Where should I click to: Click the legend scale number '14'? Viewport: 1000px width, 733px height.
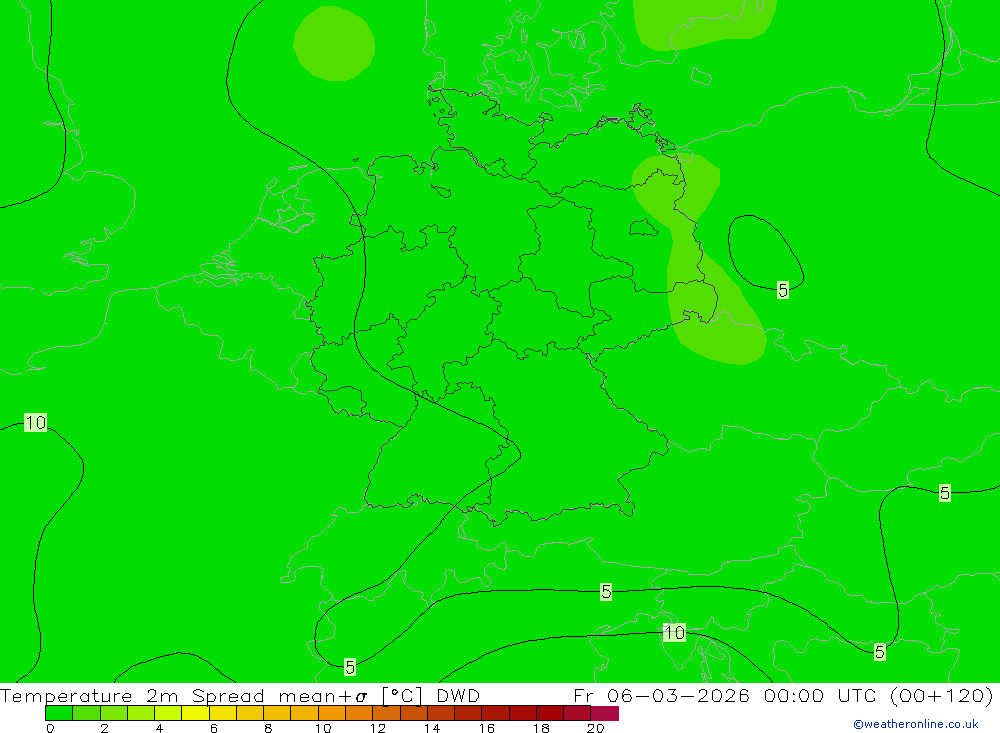(x=432, y=728)
